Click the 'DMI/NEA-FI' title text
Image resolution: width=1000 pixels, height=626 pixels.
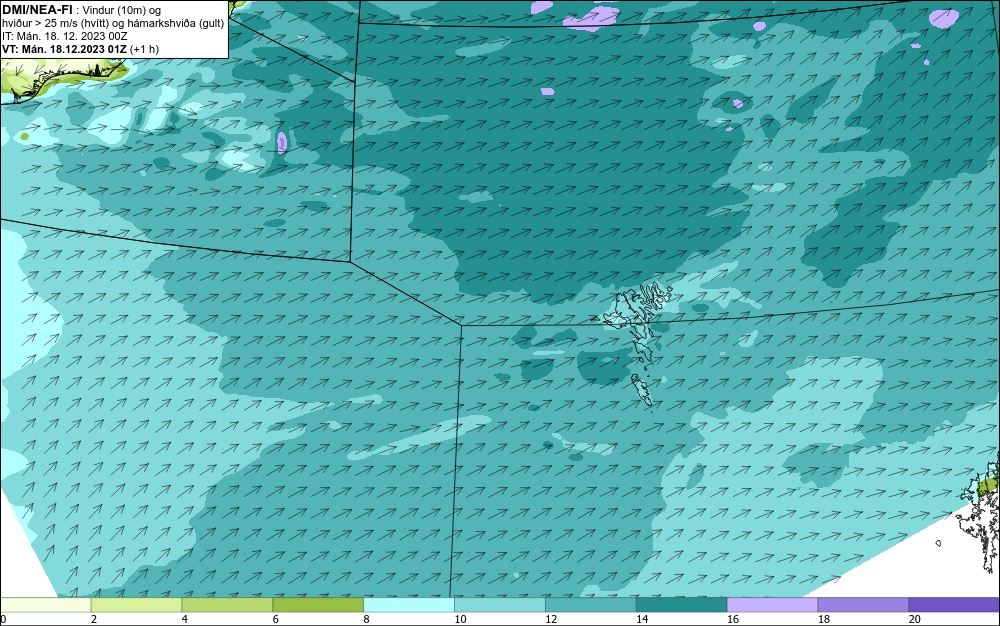pyautogui.click(x=38, y=10)
